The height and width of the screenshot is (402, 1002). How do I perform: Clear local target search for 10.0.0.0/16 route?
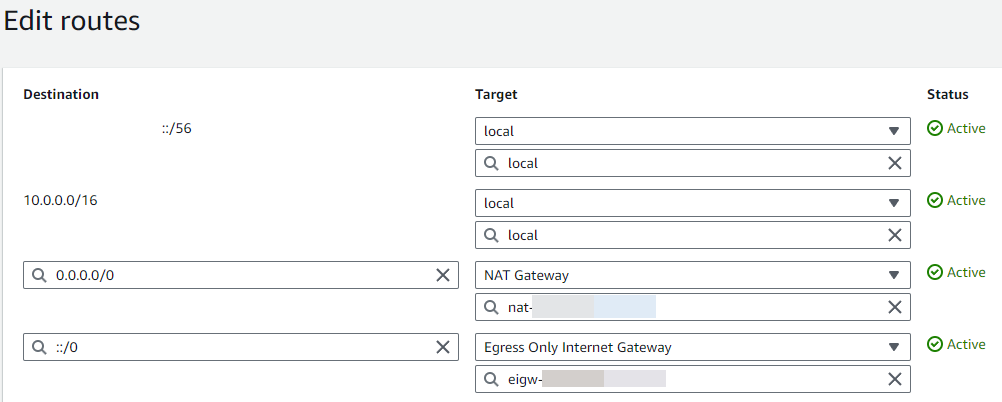(x=895, y=235)
